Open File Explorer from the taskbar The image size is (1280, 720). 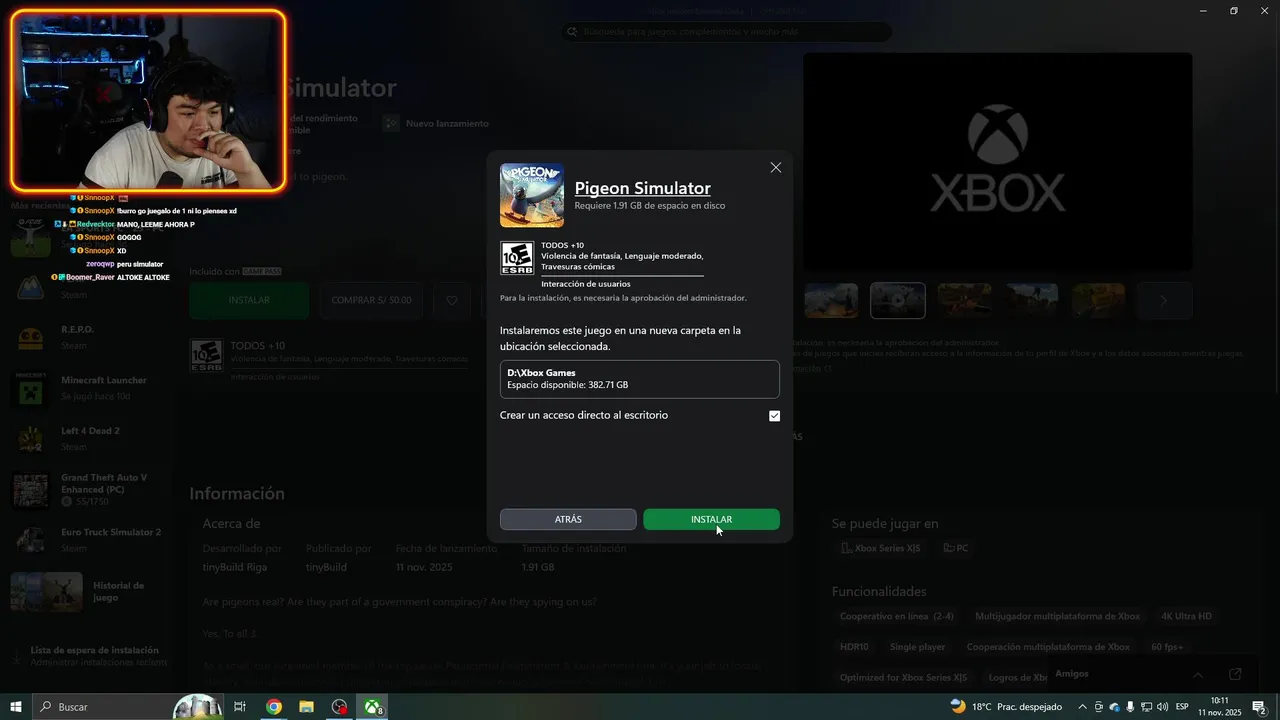[307, 707]
